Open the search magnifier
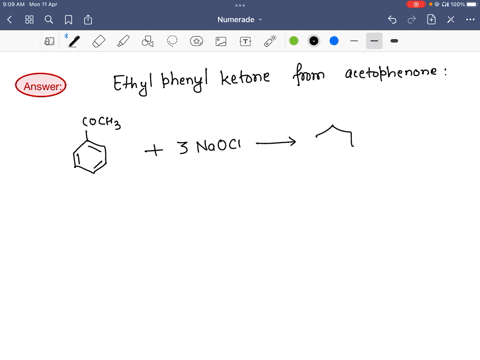The image size is (480, 360). point(49,20)
